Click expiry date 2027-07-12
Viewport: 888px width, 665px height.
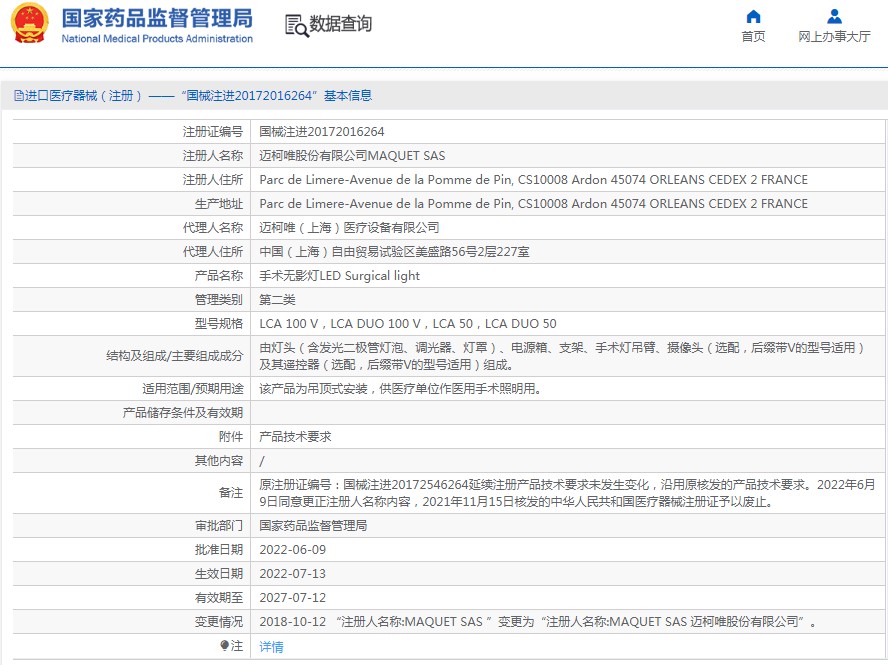pos(293,598)
